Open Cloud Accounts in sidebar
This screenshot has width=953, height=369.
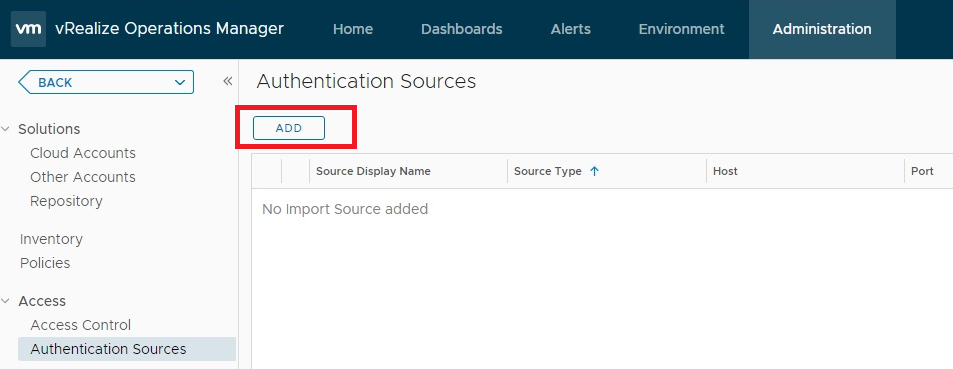click(x=83, y=153)
